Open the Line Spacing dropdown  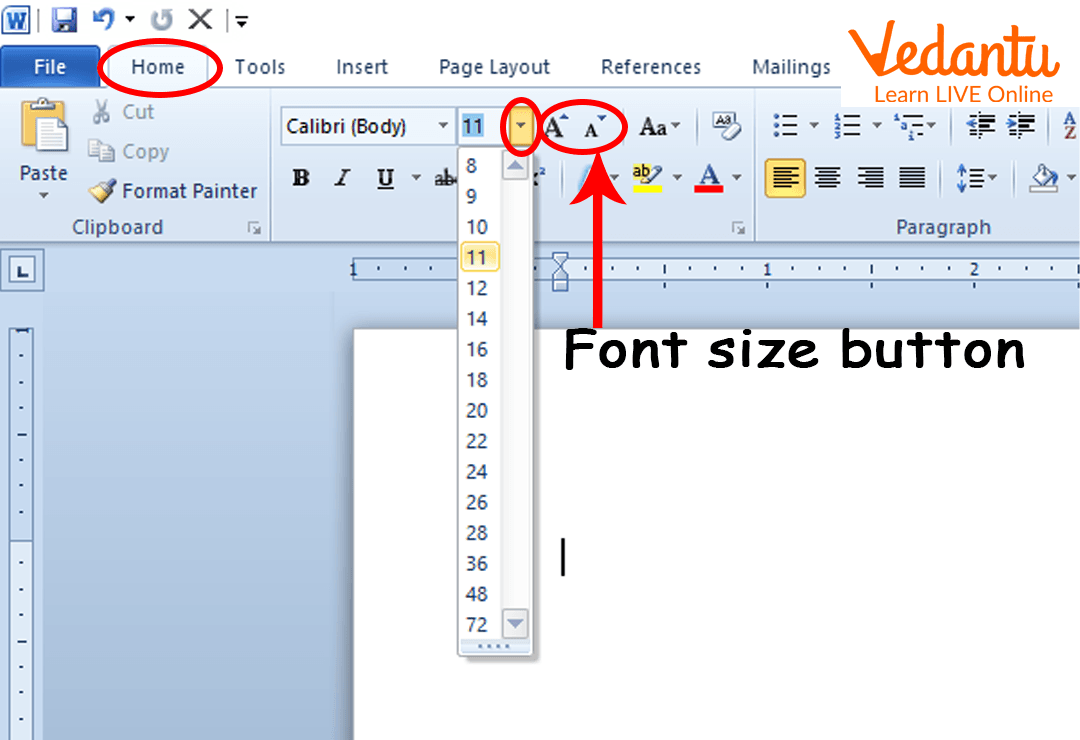977,179
